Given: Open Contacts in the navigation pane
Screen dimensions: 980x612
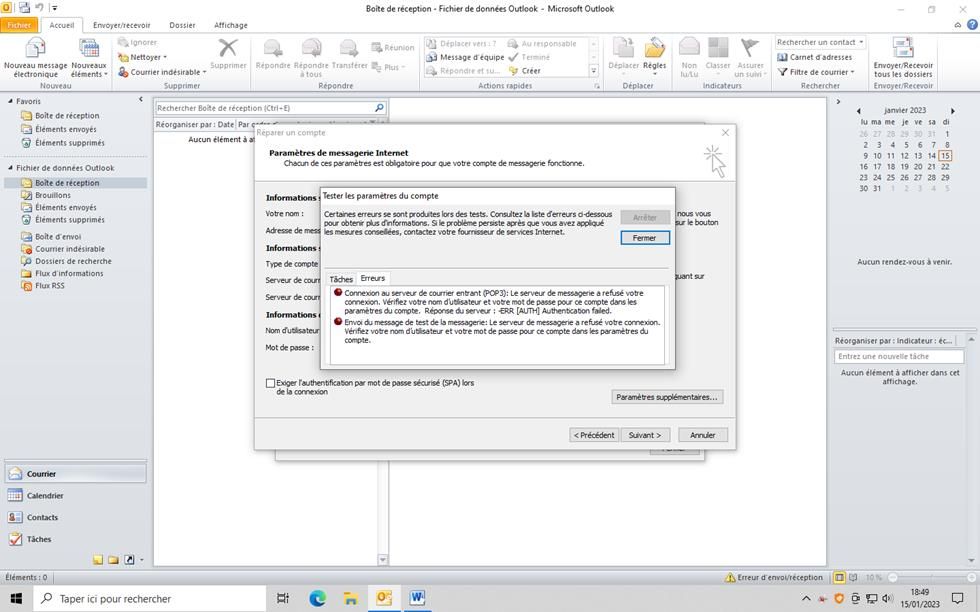Looking at the screenshot, I should pos(42,518).
